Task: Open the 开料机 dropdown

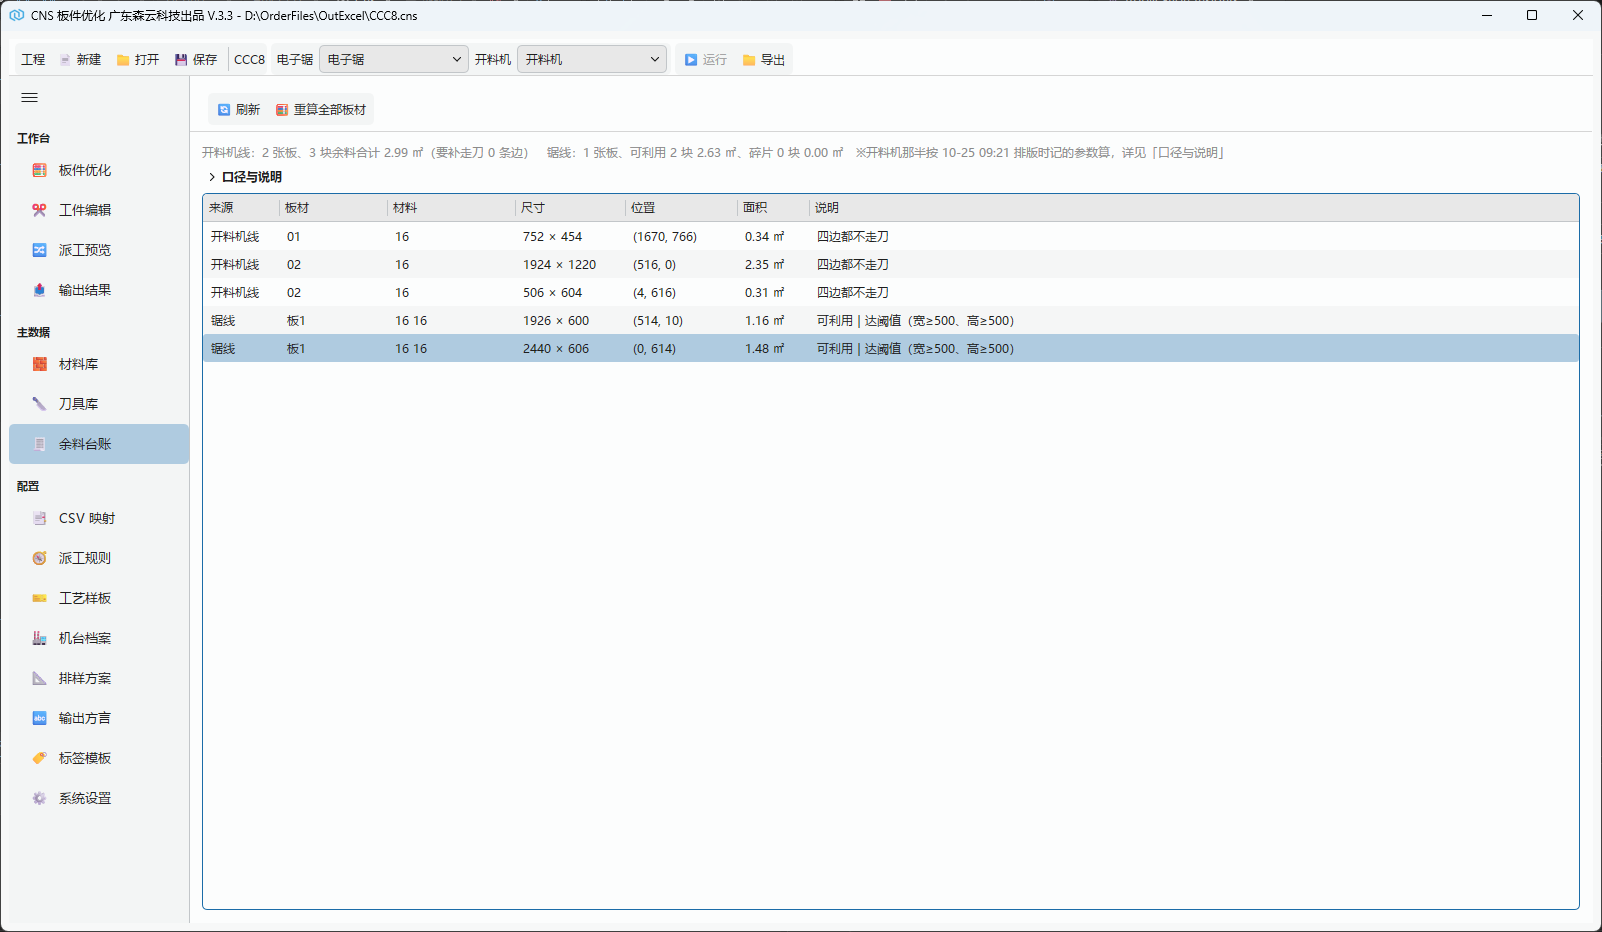Action: [x=592, y=60]
